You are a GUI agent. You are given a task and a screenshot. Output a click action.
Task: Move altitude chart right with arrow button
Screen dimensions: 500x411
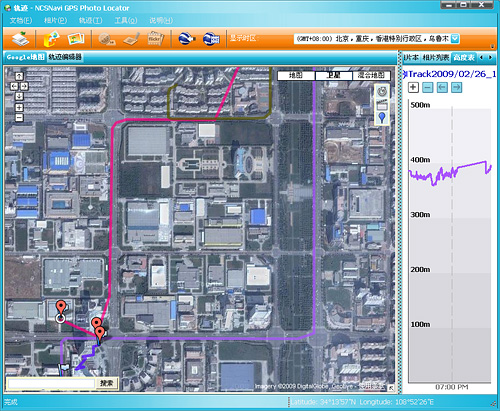[456, 87]
